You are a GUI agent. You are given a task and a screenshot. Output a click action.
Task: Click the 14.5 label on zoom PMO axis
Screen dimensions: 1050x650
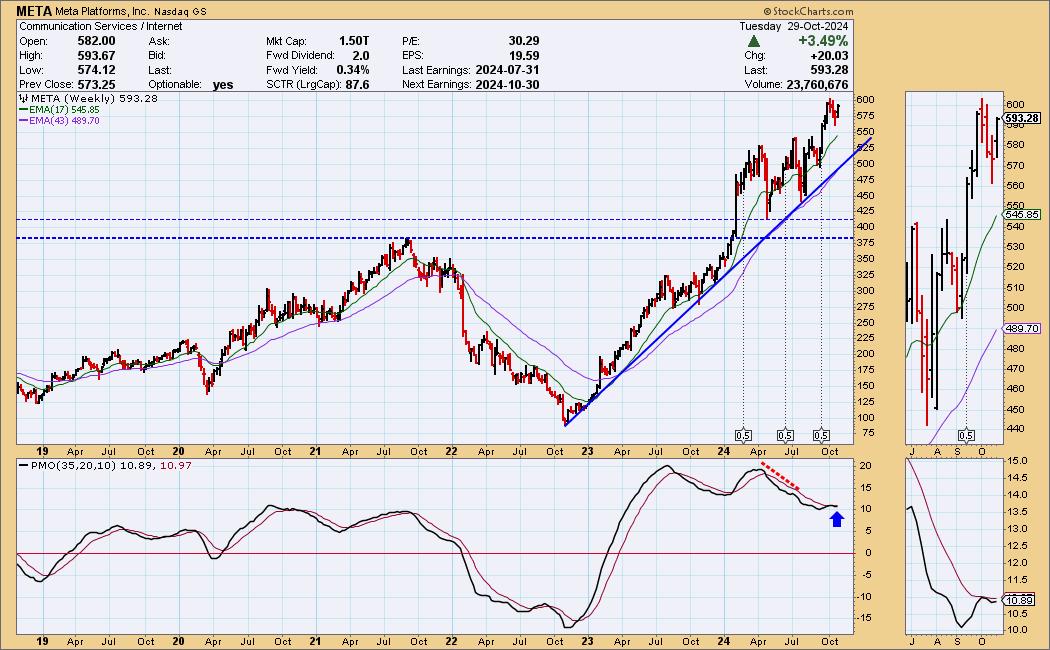(1017, 478)
